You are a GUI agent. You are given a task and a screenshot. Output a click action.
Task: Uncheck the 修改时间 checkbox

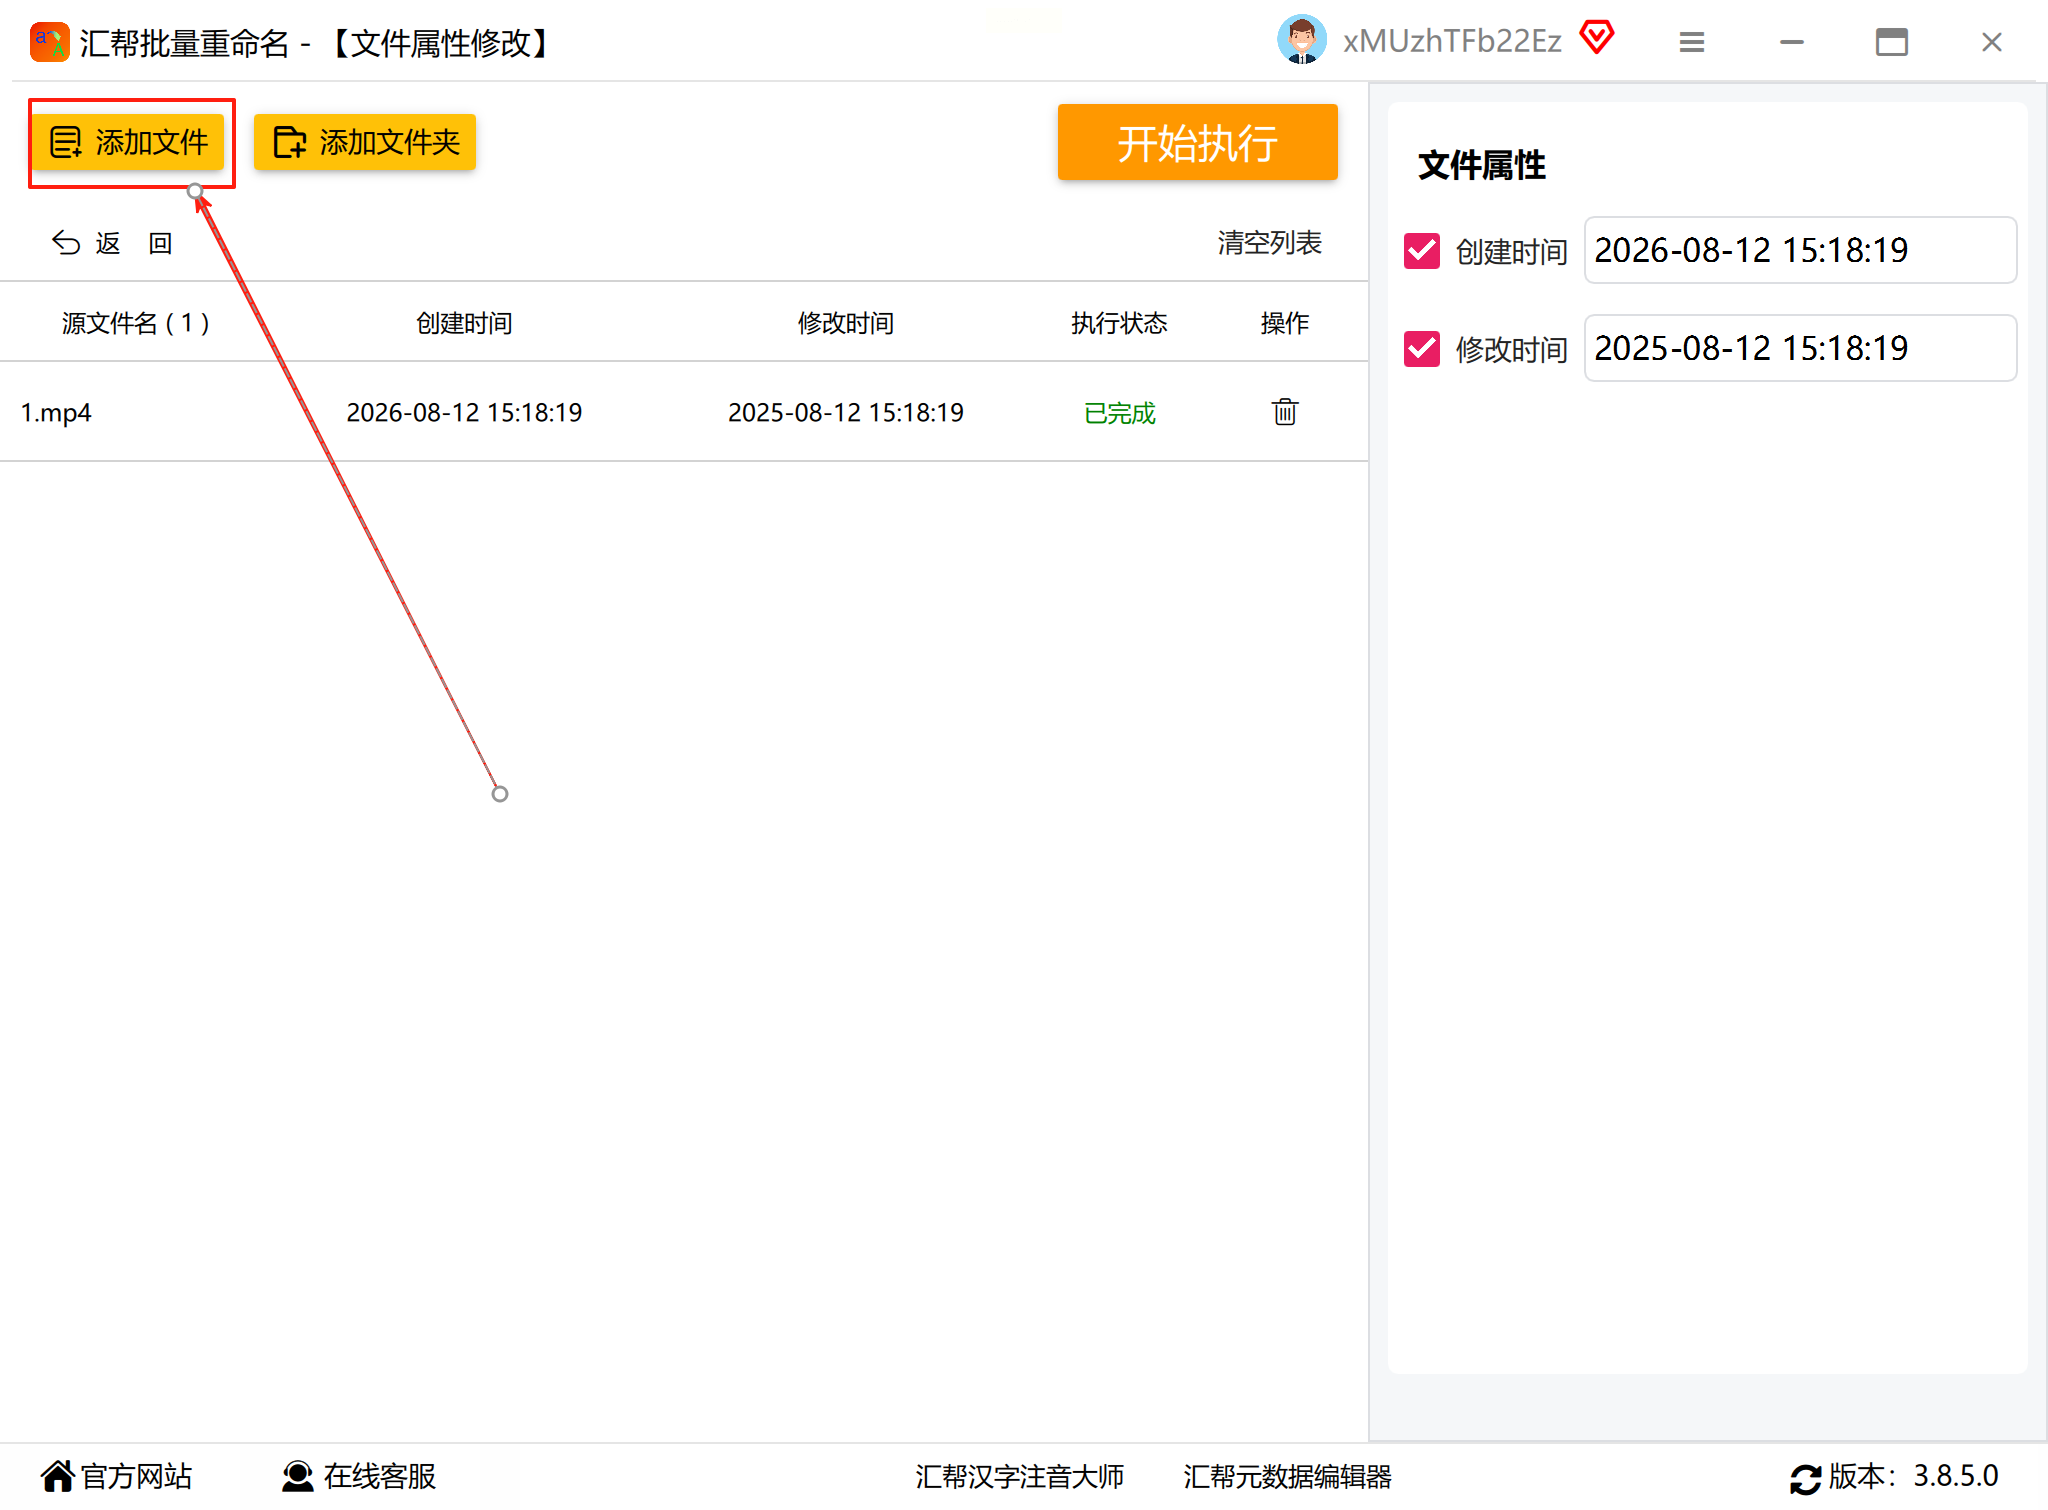1421,349
